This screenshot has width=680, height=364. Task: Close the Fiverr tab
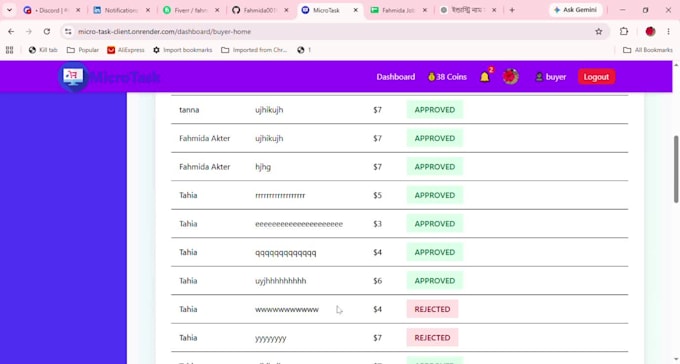tap(217, 10)
